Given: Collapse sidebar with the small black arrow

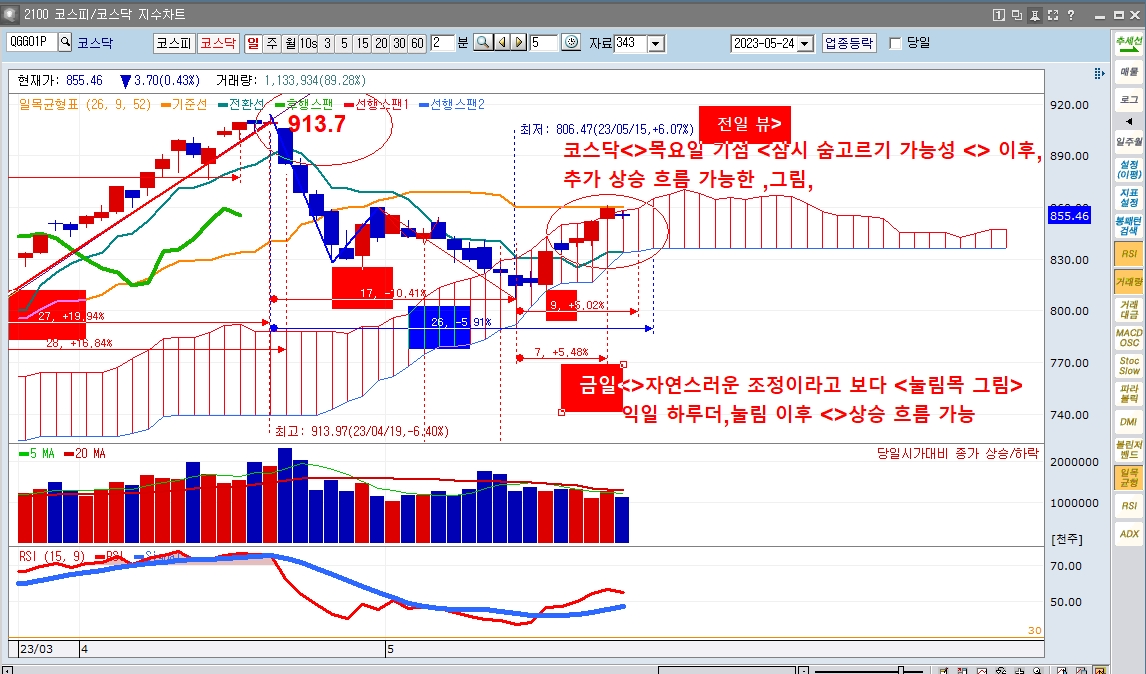Looking at the screenshot, I should pos(1129,121).
